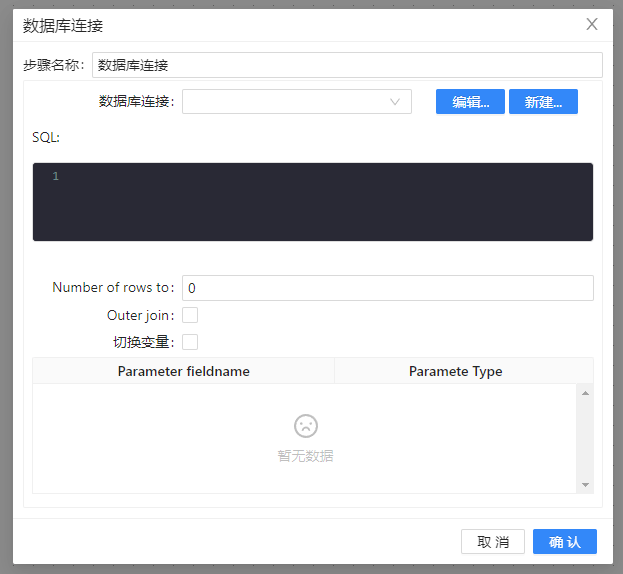Viewport: 623px width, 574px height.
Task: Click the Number of rows to field
Action: click(x=387, y=288)
